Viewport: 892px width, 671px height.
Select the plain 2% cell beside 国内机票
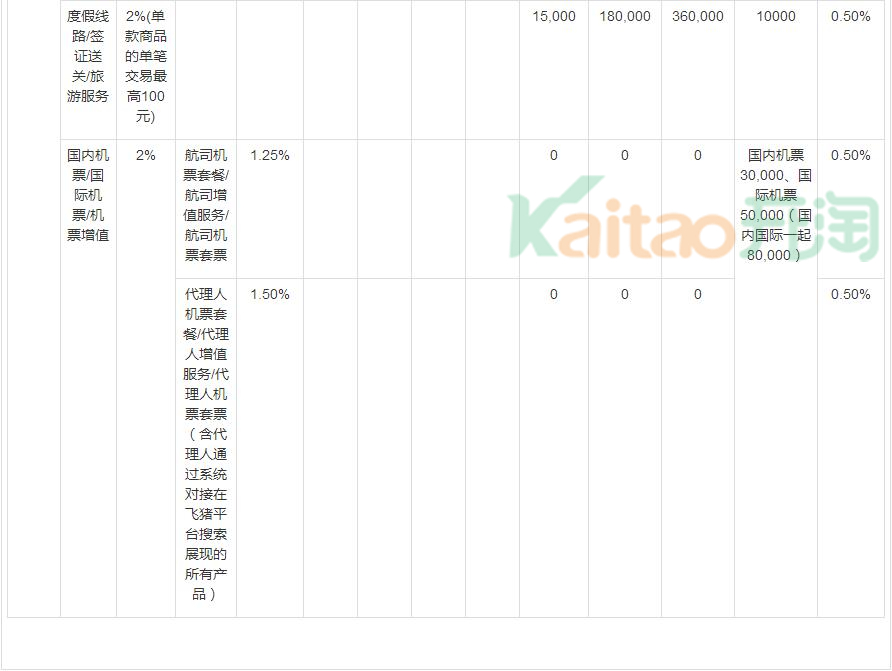146,155
